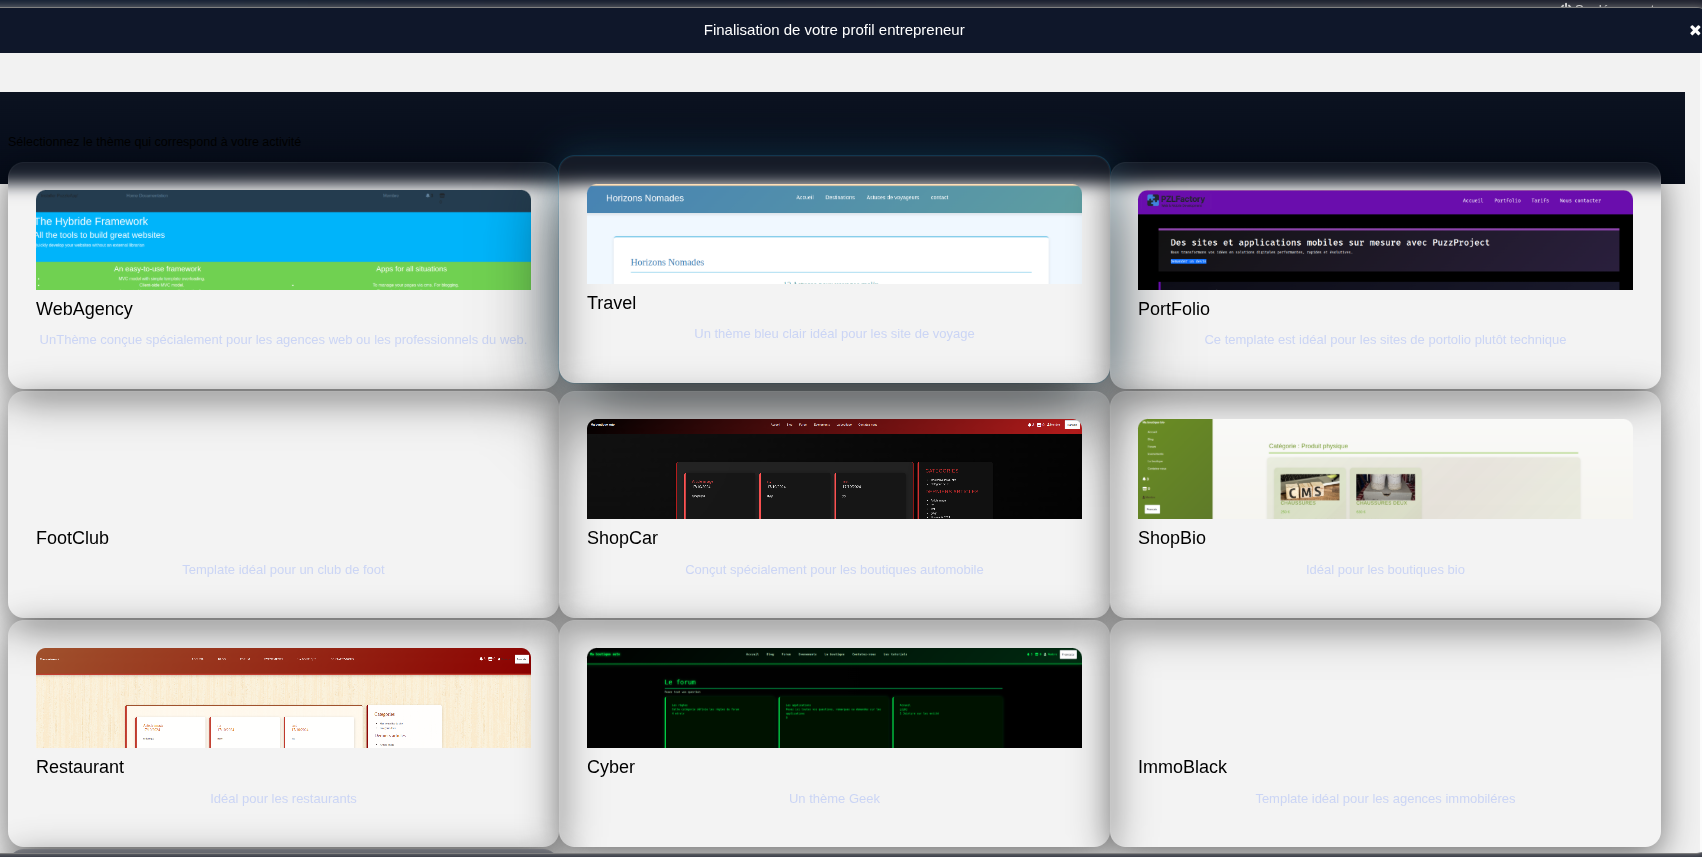The height and width of the screenshot is (857, 1702).
Task: Pick the ShopBio green theme thumbnail
Action: pyautogui.click(x=1385, y=469)
